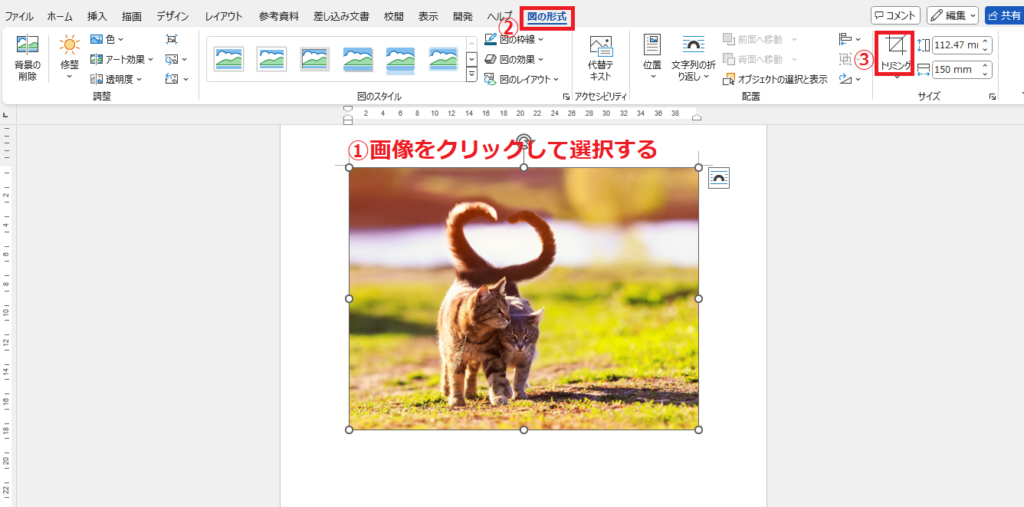Switch to the デザイン tab
The image size is (1024, 507).
172,16
